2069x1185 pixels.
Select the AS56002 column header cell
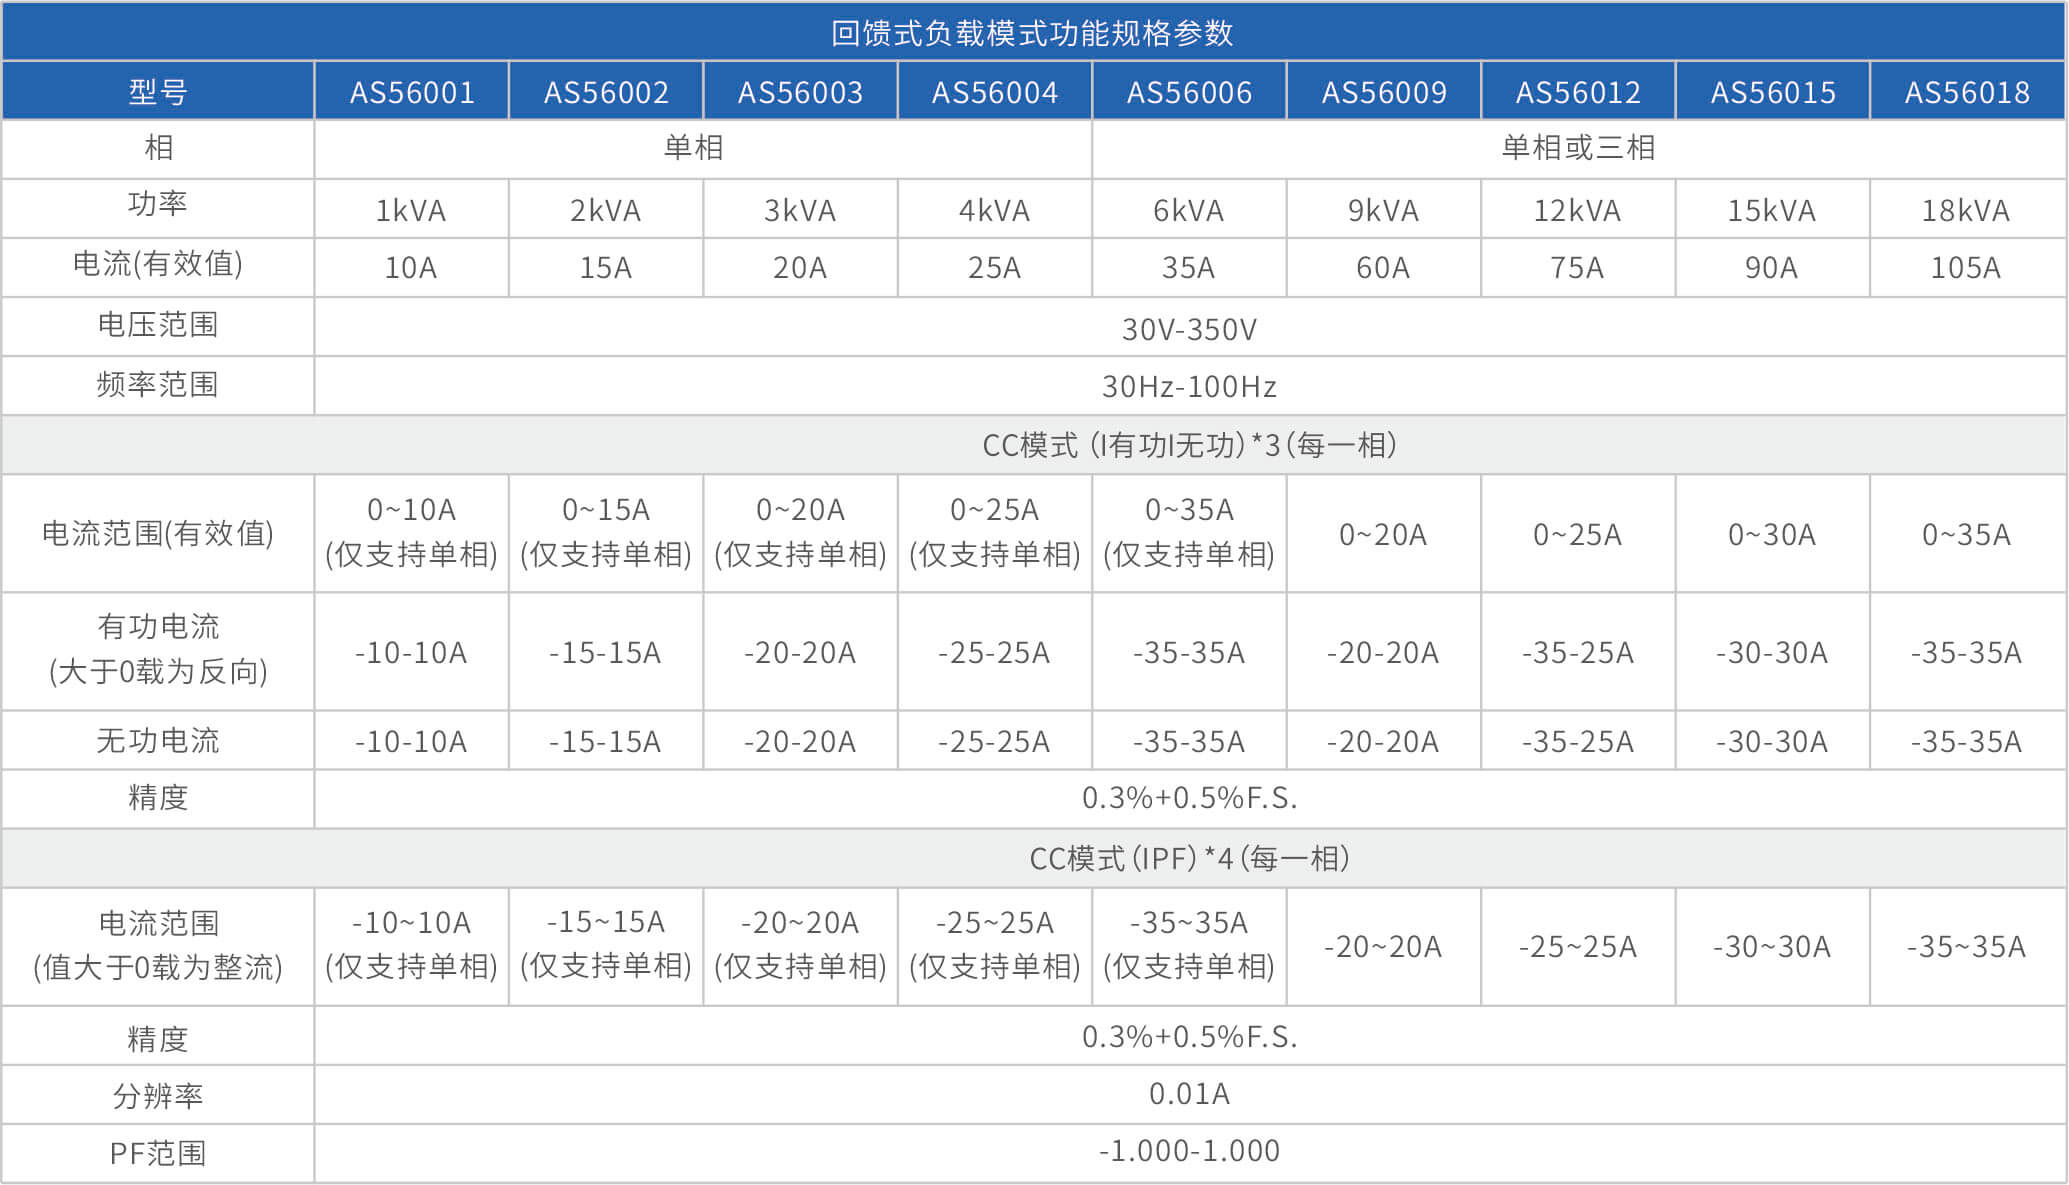tap(605, 92)
